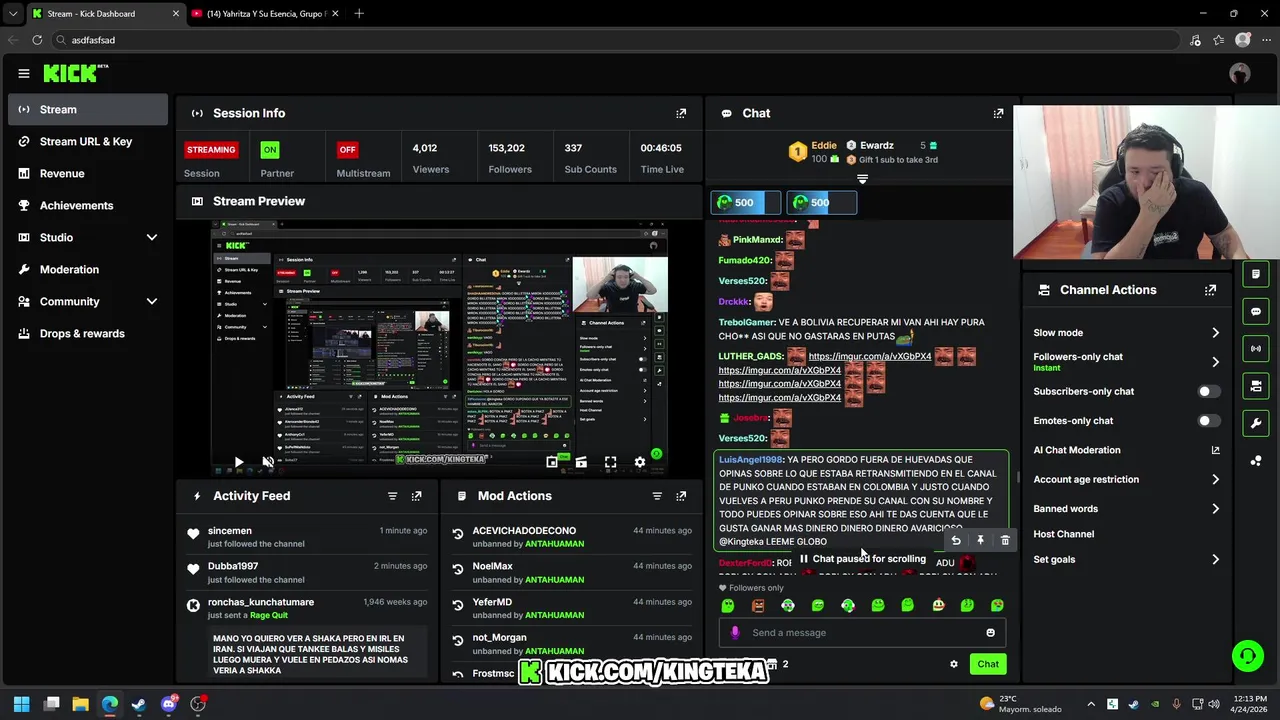This screenshot has height=720, width=1280.
Task: Toggle Emotes-only chat switch
Action: click(1209, 421)
